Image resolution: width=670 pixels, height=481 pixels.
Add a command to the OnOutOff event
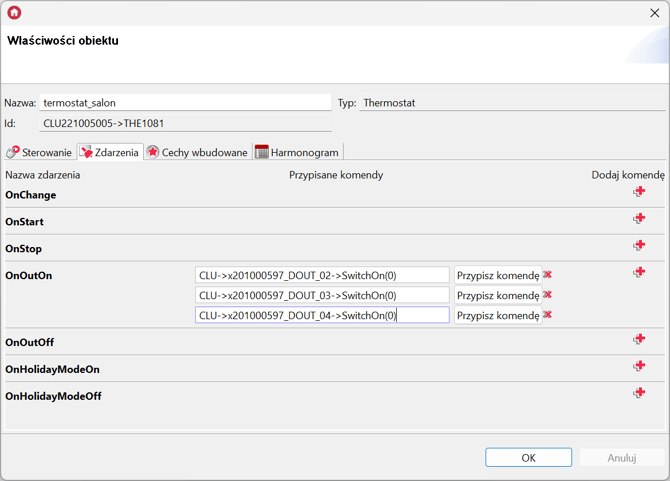pyautogui.click(x=639, y=339)
